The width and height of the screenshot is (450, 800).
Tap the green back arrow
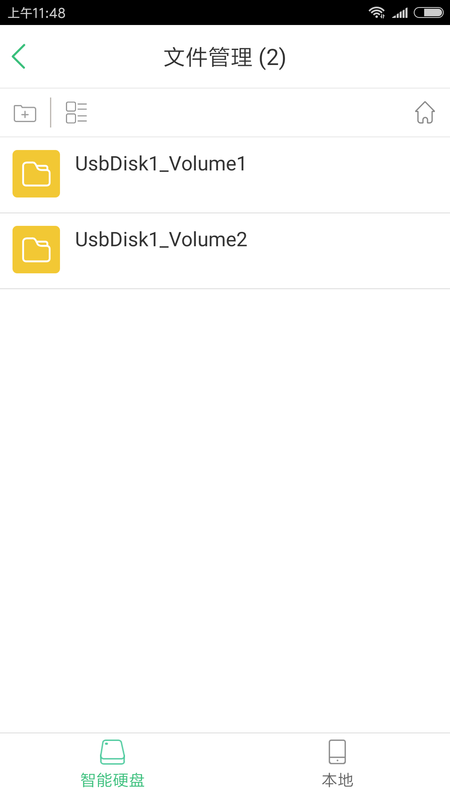(19, 57)
